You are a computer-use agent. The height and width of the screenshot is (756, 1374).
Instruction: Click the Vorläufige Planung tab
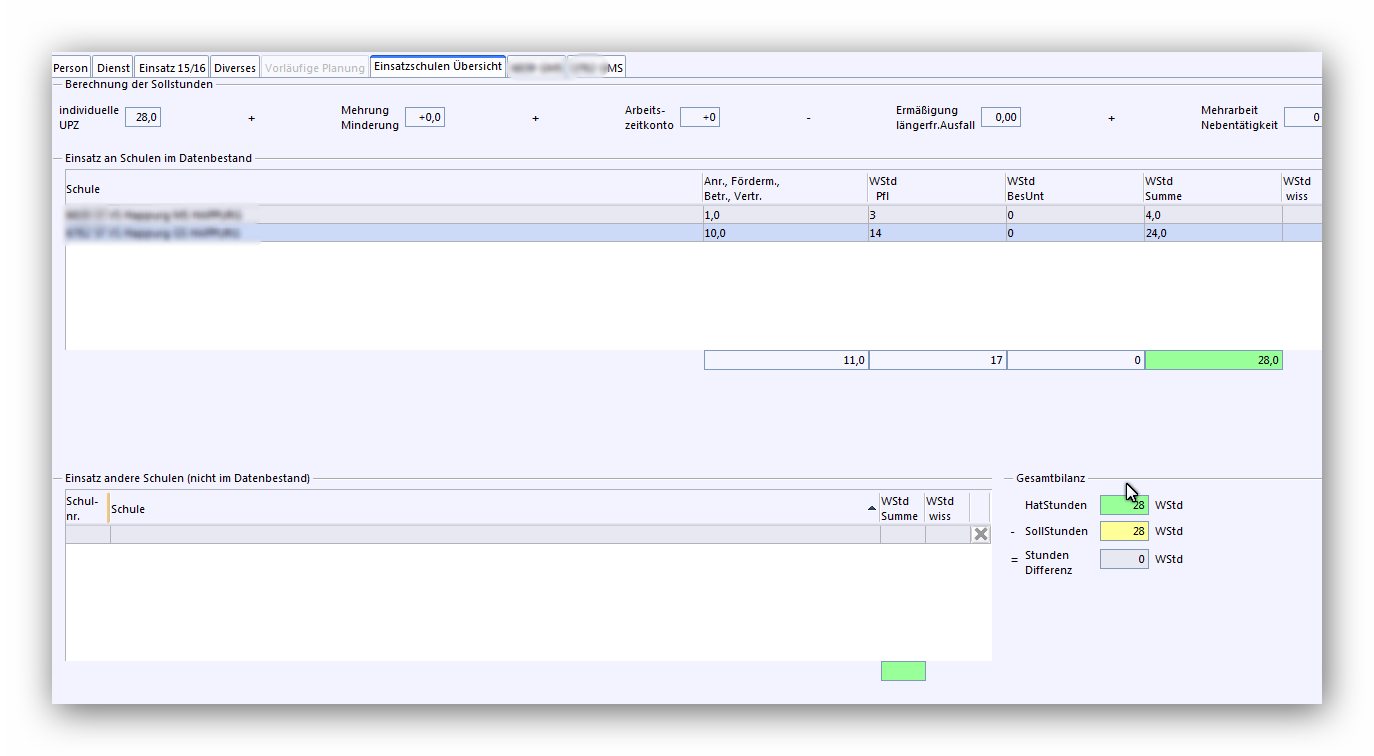tap(314, 68)
